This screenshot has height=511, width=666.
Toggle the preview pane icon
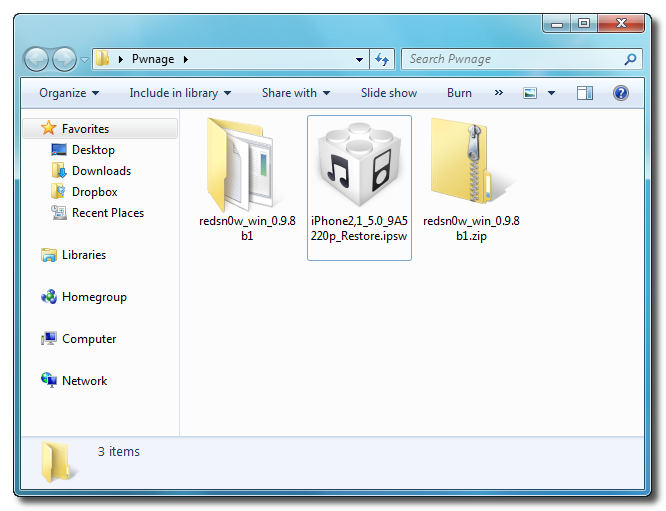[585, 93]
